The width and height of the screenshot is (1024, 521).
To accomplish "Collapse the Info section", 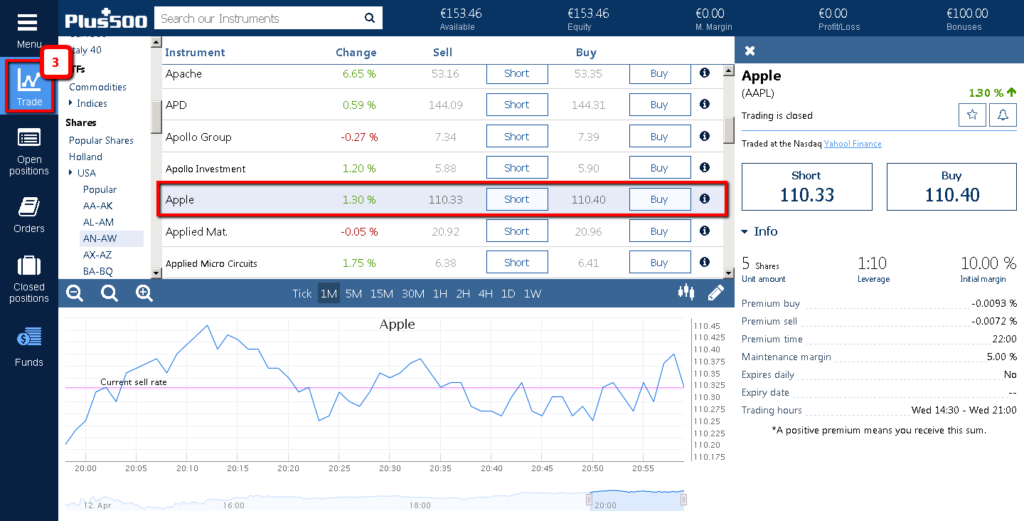I will [x=745, y=231].
